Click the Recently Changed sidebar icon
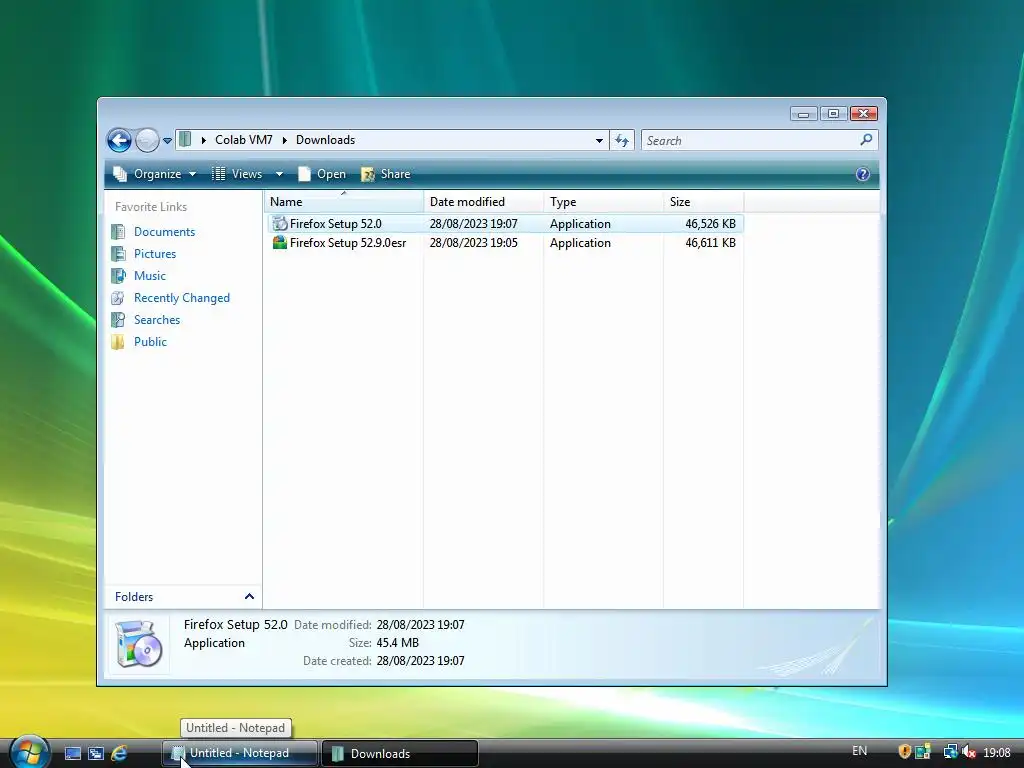Image resolution: width=1024 pixels, height=768 pixels. click(118, 298)
